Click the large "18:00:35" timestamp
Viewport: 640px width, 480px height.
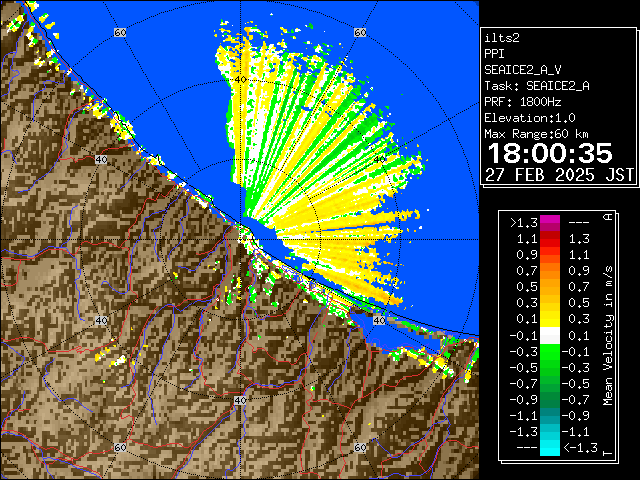coord(550,153)
